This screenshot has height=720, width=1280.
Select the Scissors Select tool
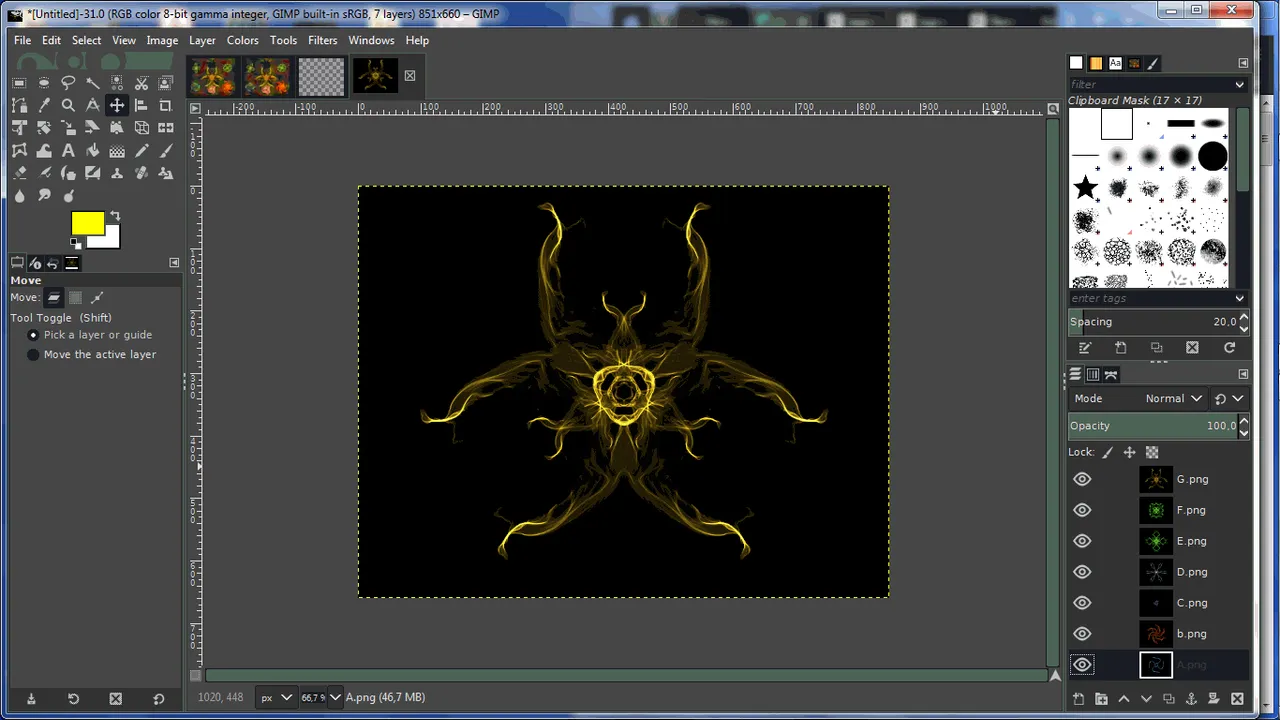141,83
